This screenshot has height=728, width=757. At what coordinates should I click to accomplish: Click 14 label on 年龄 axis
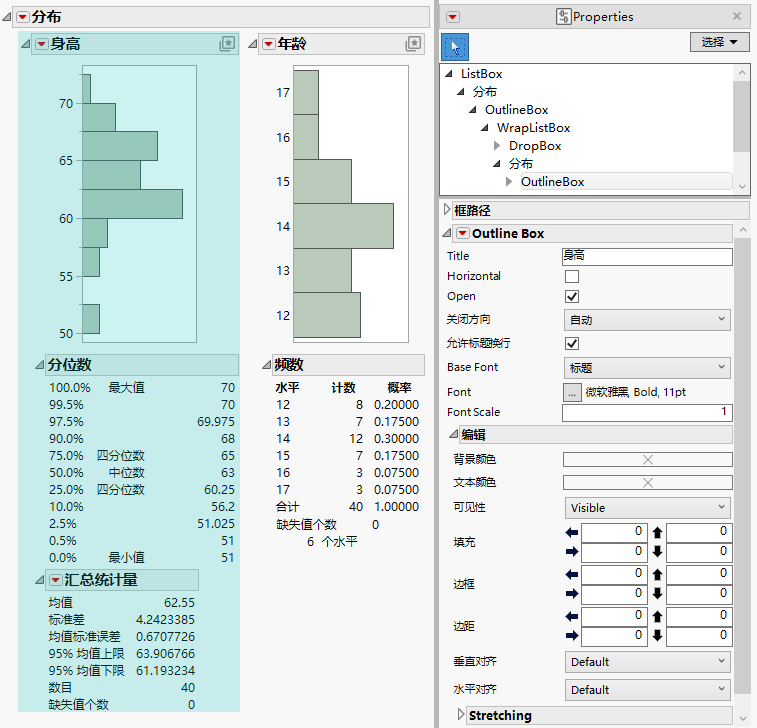(x=283, y=226)
